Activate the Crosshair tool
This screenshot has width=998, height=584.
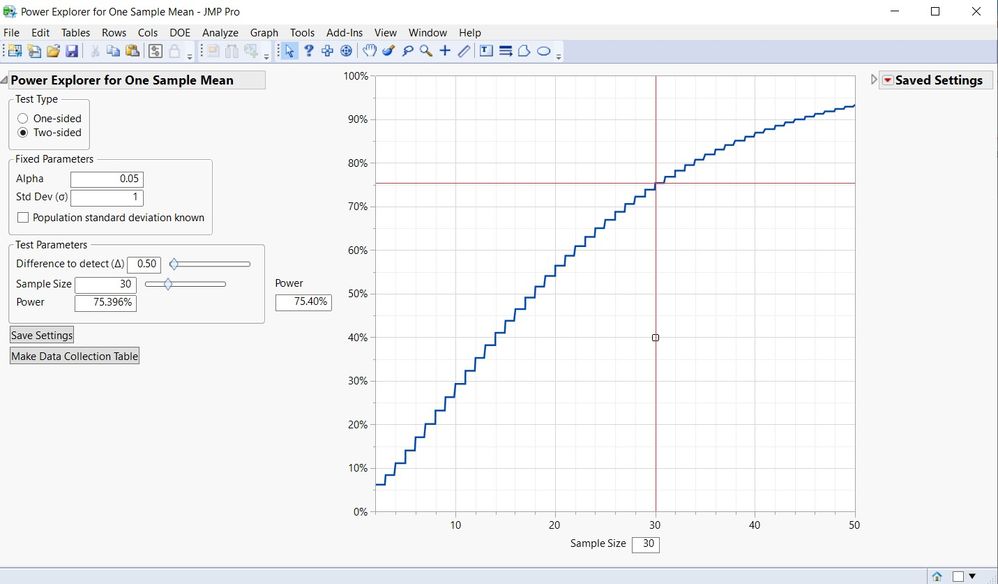445,50
